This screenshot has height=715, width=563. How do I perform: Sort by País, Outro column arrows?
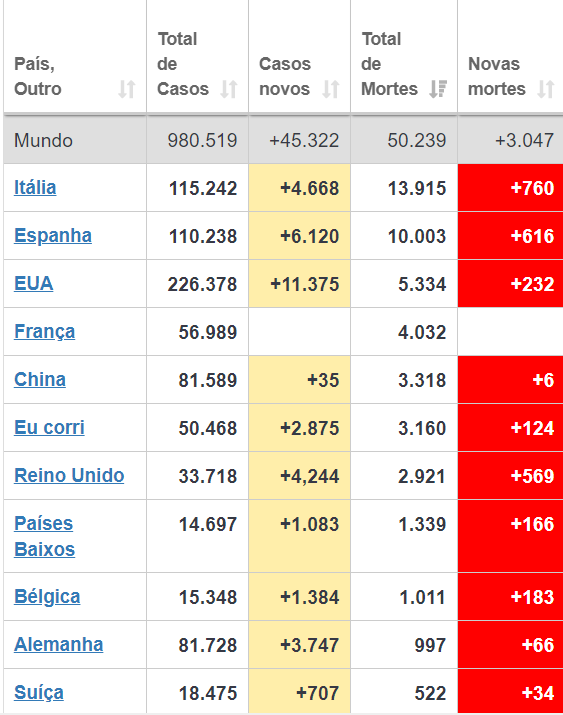[127, 89]
